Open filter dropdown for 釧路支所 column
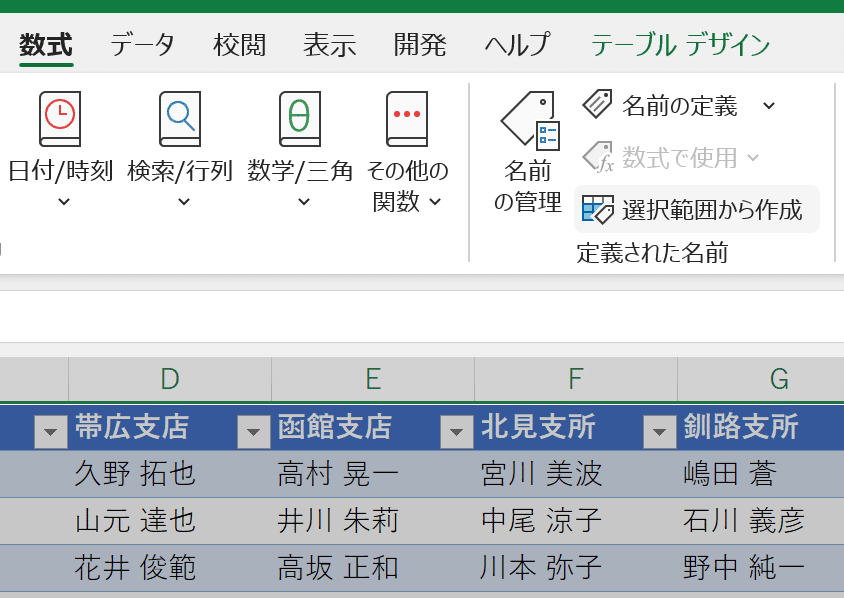The image size is (844, 598). (x=659, y=431)
